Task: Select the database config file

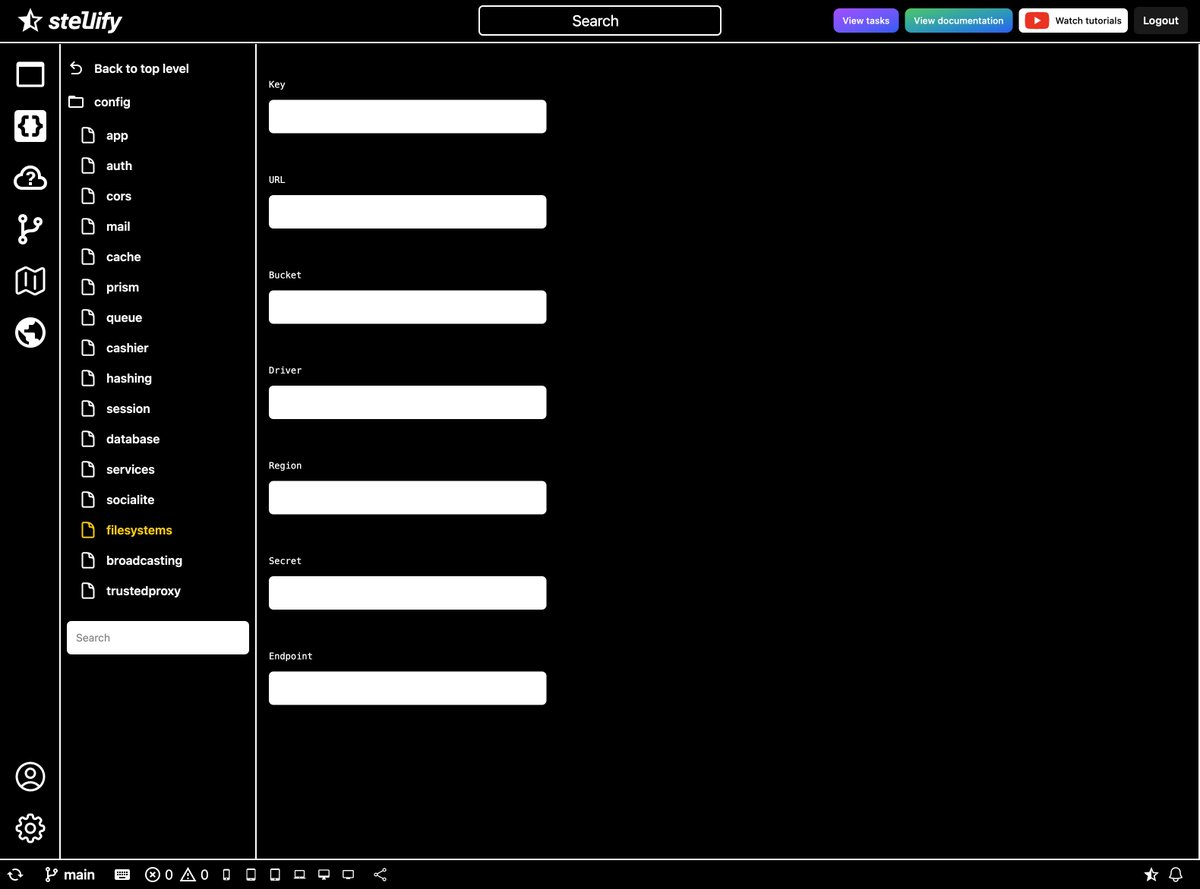Action: tap(132, 438)
